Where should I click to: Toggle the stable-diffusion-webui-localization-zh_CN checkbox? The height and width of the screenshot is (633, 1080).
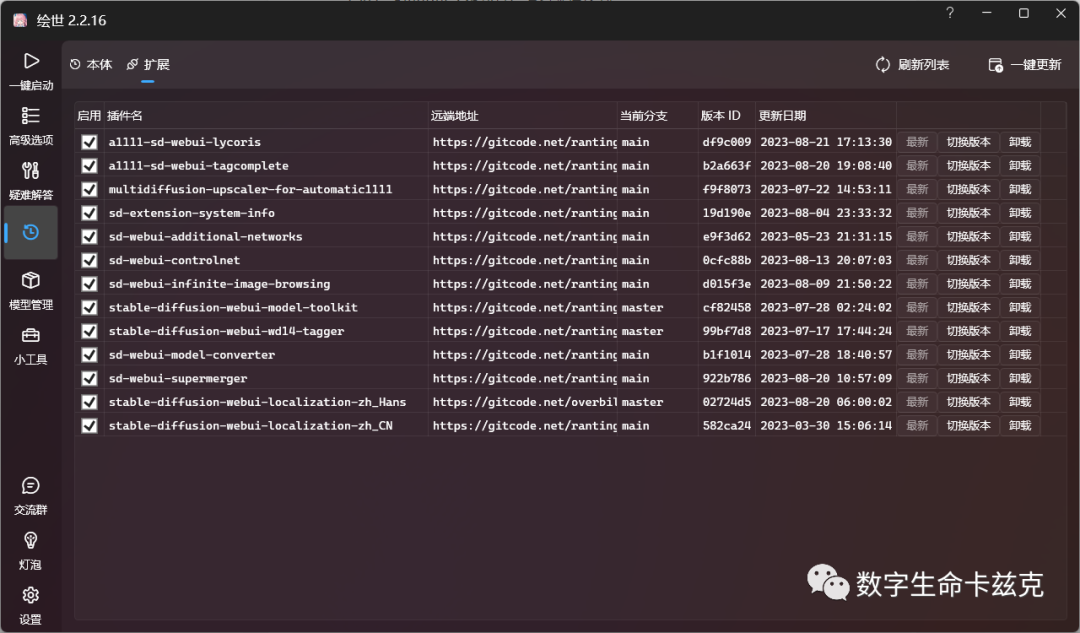point(89,426)
